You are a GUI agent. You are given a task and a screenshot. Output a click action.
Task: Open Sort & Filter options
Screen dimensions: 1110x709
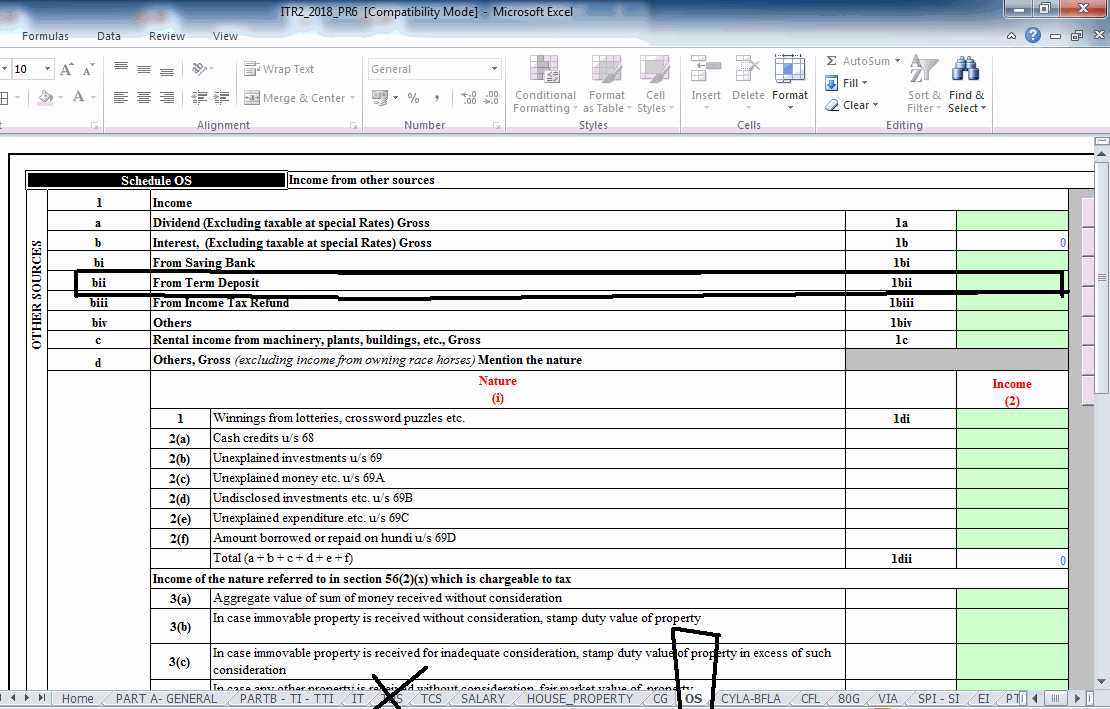pyautogui.click(x=922, y=85)
